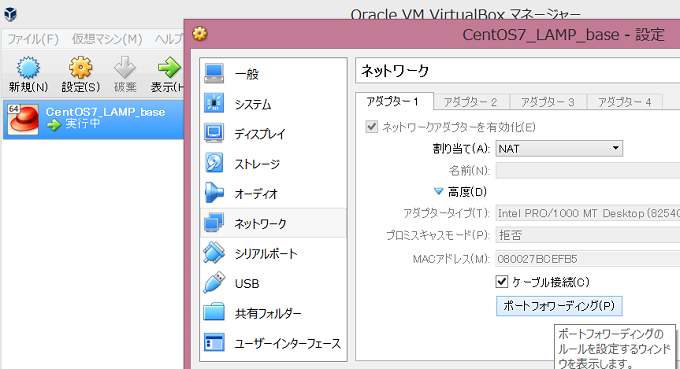This screenshot has width=680, height=369.
Task: Click the 共有フォルダー category label
Action: [268, 313]
